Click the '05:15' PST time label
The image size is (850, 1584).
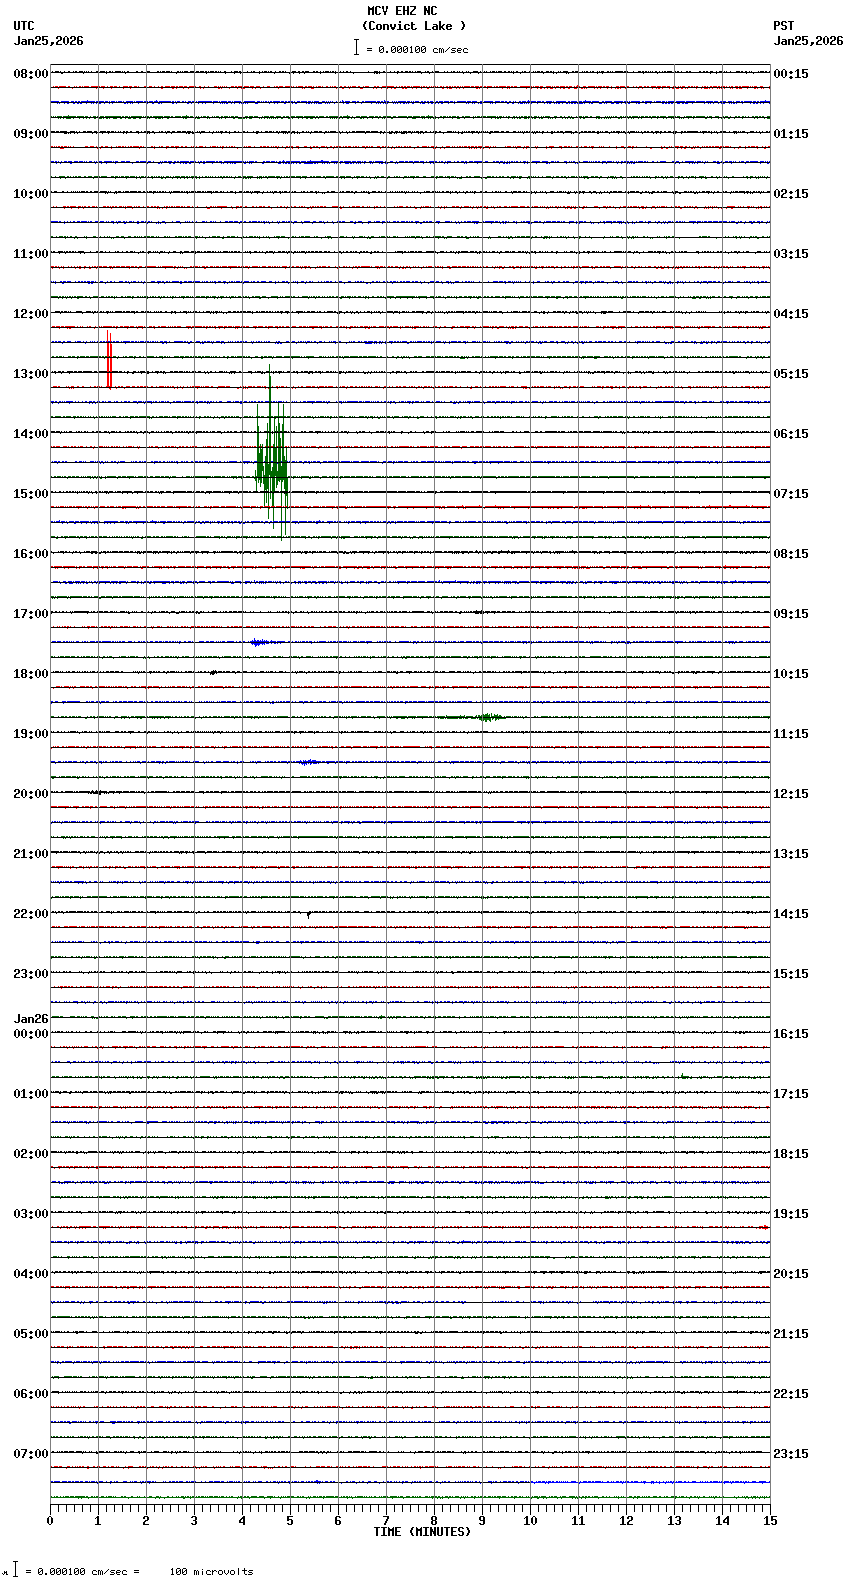pyautogui.click(x=791, y=374)
